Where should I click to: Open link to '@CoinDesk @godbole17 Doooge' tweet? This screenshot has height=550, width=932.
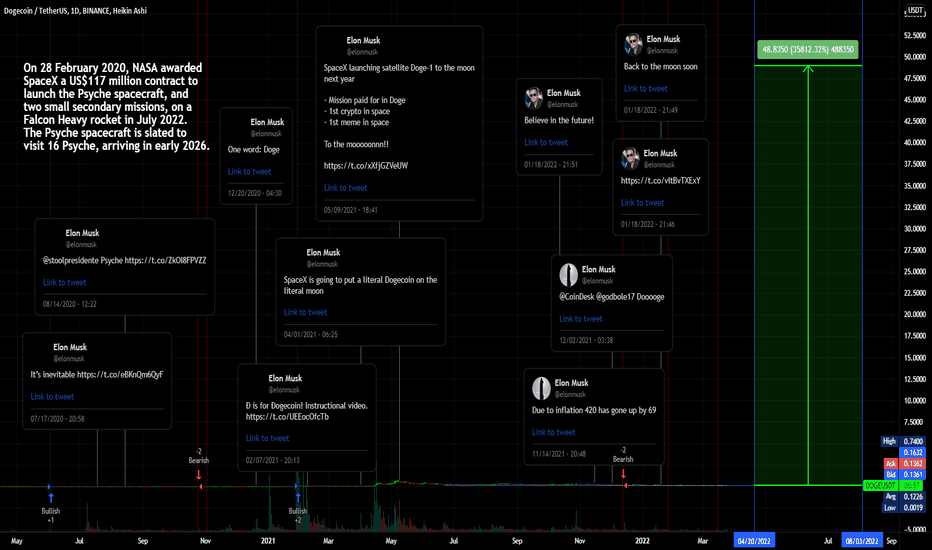(x=581, y=319)
